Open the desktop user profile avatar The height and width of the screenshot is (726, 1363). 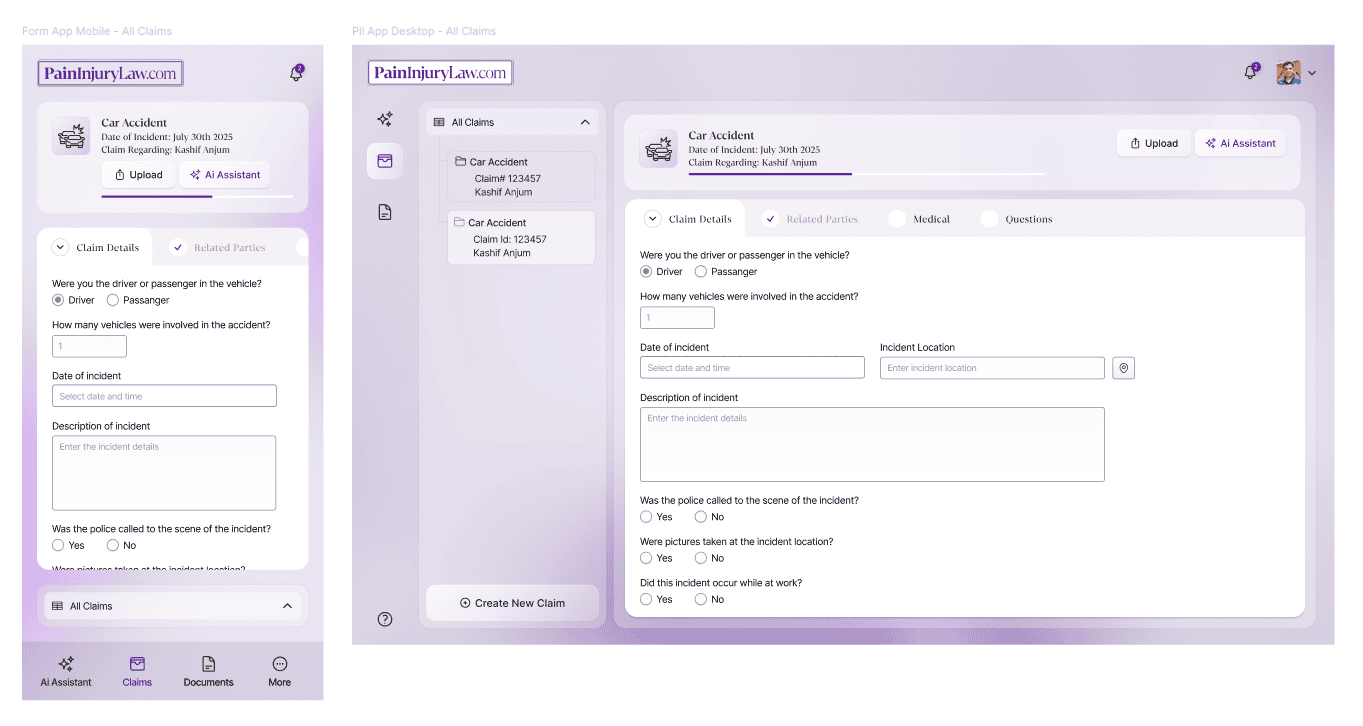(1289, 72)
